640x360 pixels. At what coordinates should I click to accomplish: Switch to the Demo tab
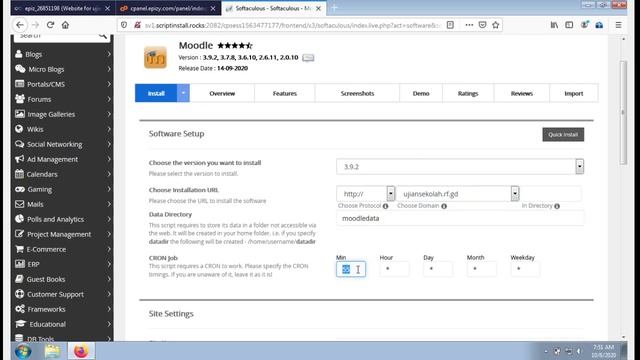[421, 93]
